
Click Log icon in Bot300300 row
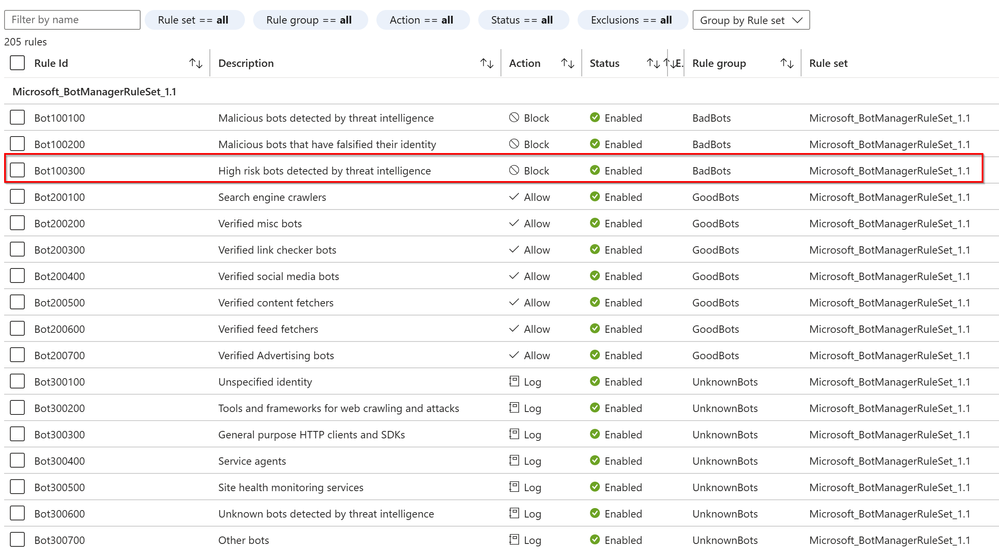514,434
